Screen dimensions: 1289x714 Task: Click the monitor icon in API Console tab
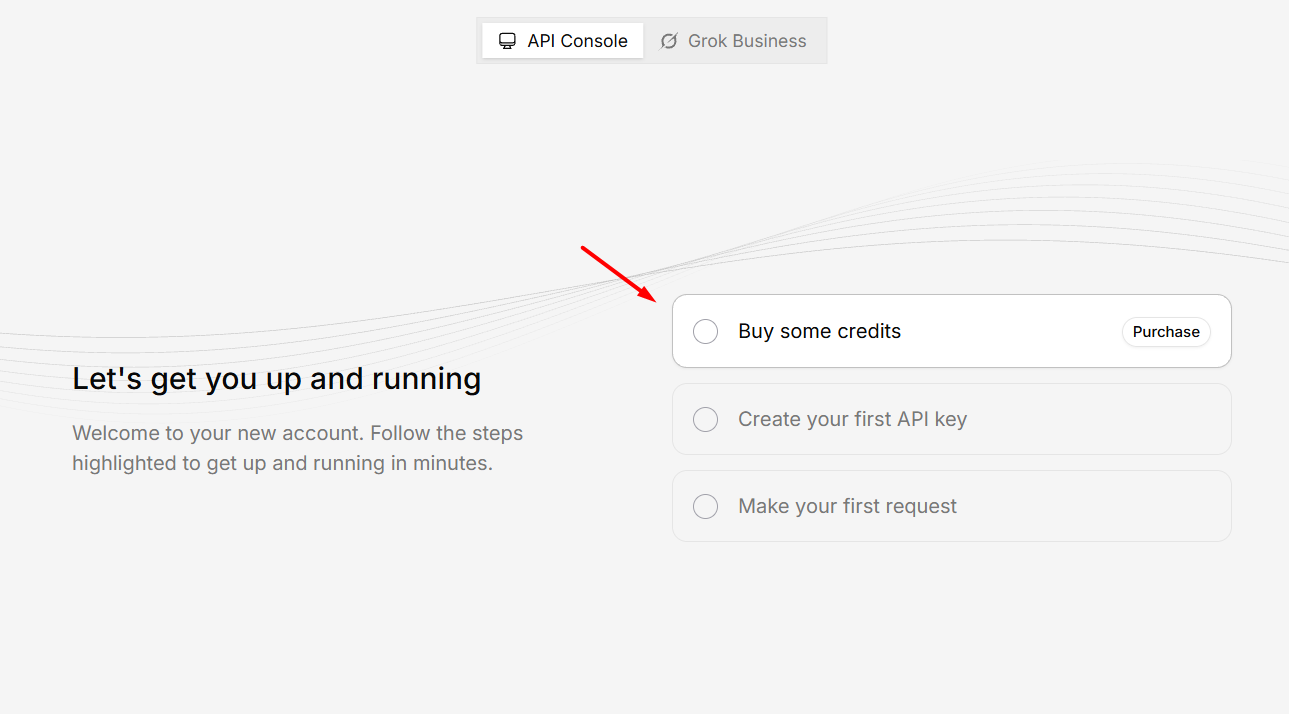tap(508, 41)
